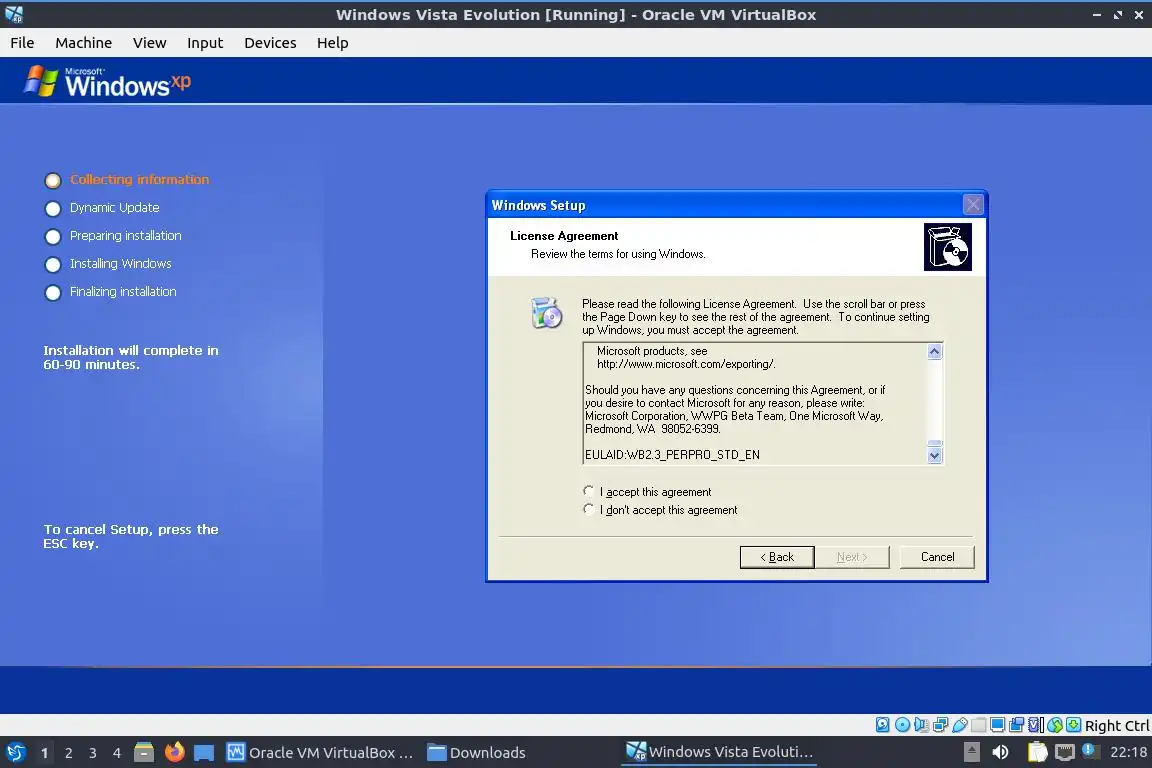Click the optical disk status icon
Viewport: 1152px width, 768px height.
(902, 725)
